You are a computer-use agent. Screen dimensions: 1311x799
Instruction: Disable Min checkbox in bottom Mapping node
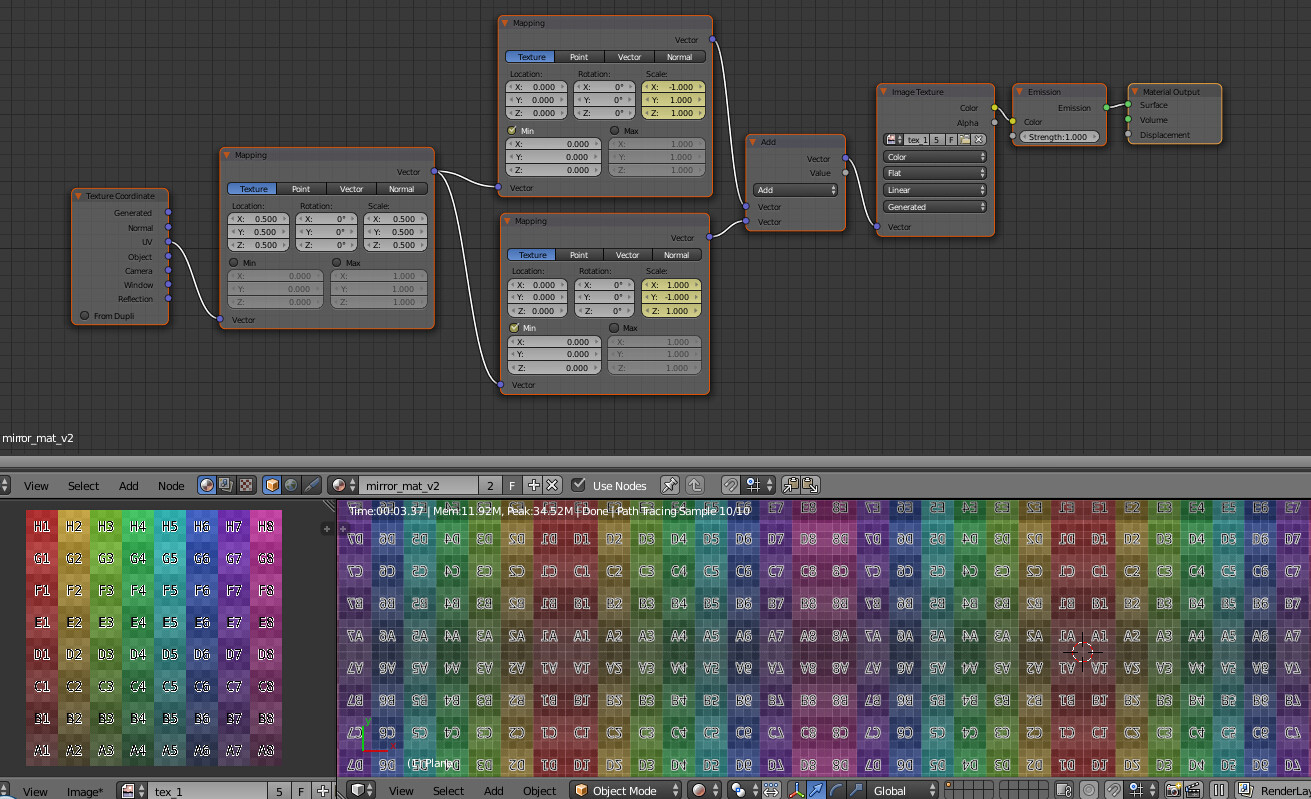514,328
